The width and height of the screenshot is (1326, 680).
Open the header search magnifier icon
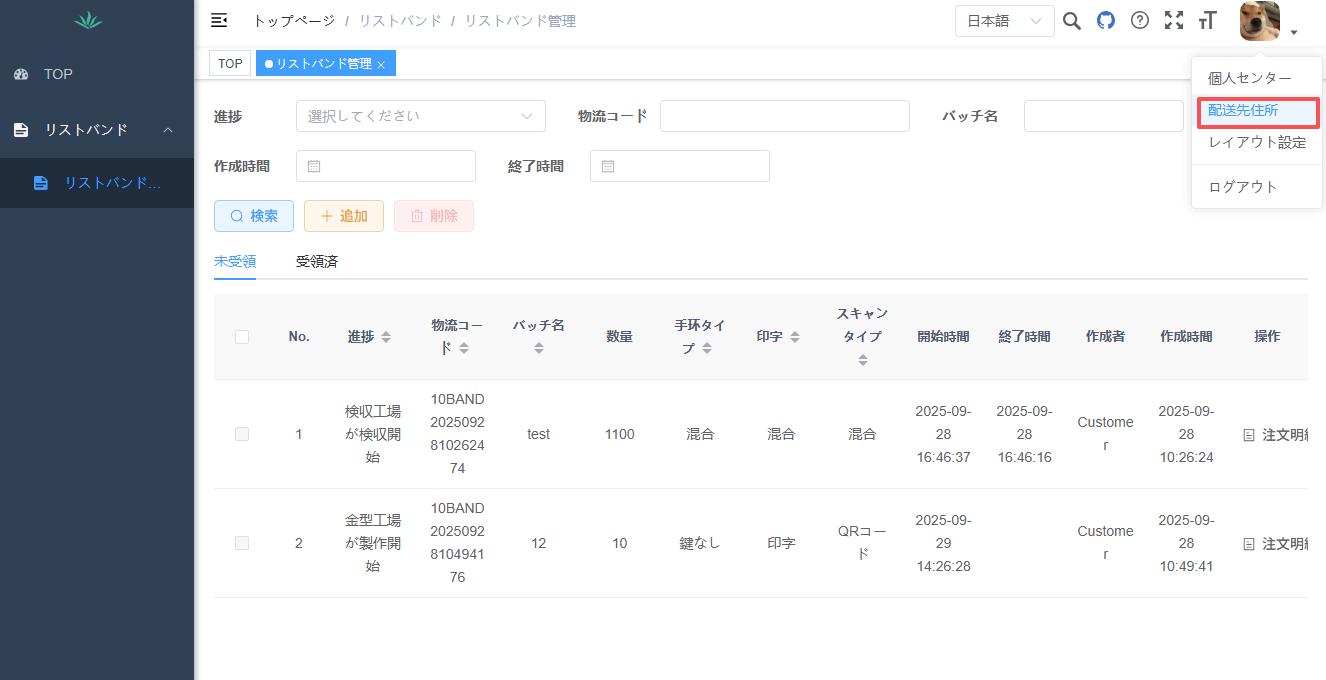click(1072, 21)
